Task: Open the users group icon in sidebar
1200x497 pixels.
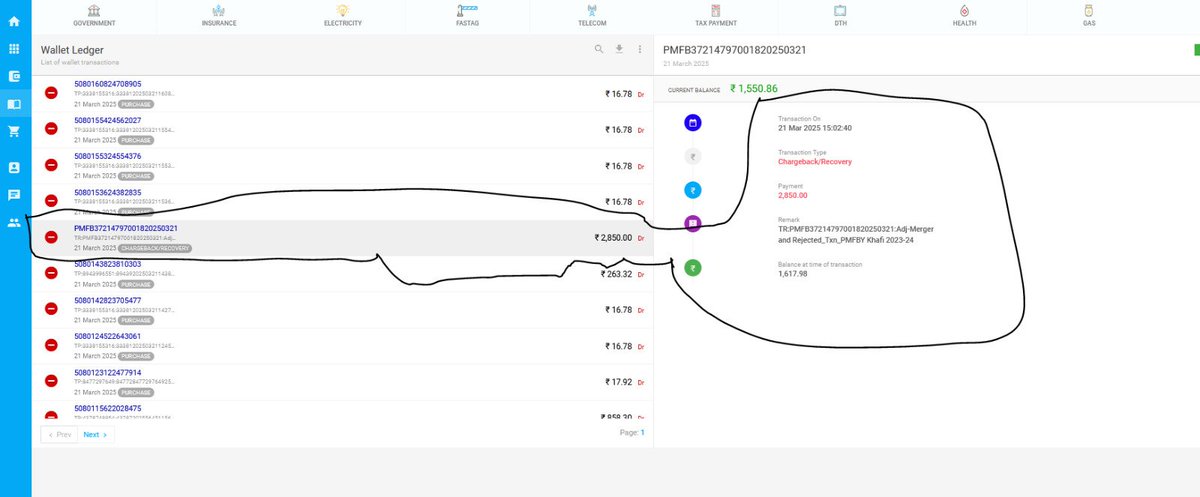Action: point(14,223)
